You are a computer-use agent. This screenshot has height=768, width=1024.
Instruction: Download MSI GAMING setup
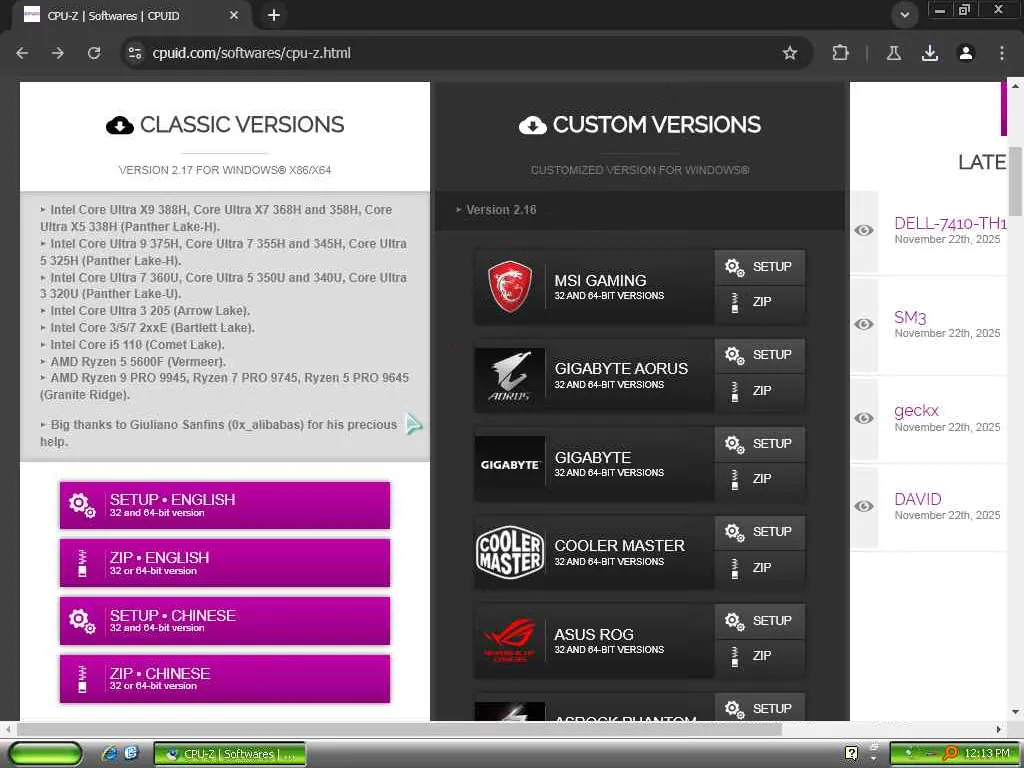coord(760,266)
